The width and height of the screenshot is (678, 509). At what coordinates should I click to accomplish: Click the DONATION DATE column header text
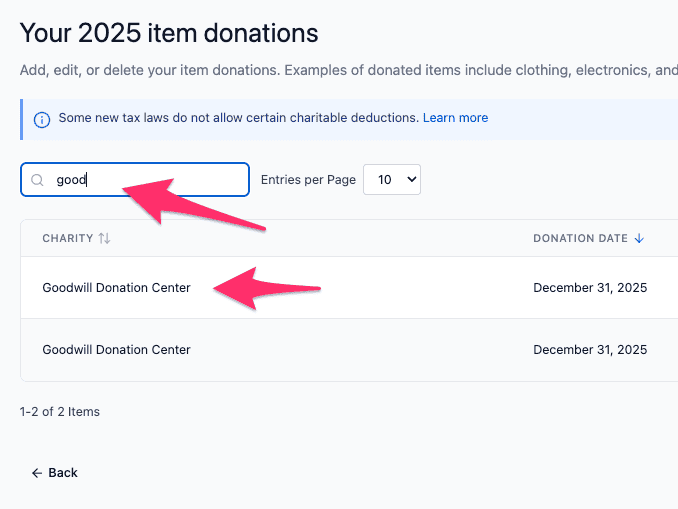click(580, 239)
